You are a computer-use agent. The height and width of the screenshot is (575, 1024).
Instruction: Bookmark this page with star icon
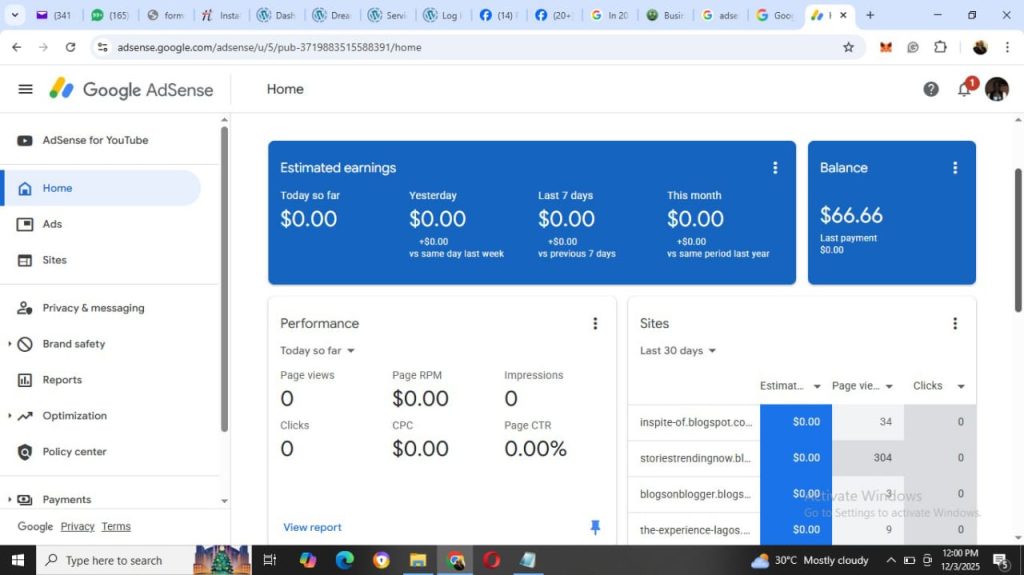click(849, 47)
